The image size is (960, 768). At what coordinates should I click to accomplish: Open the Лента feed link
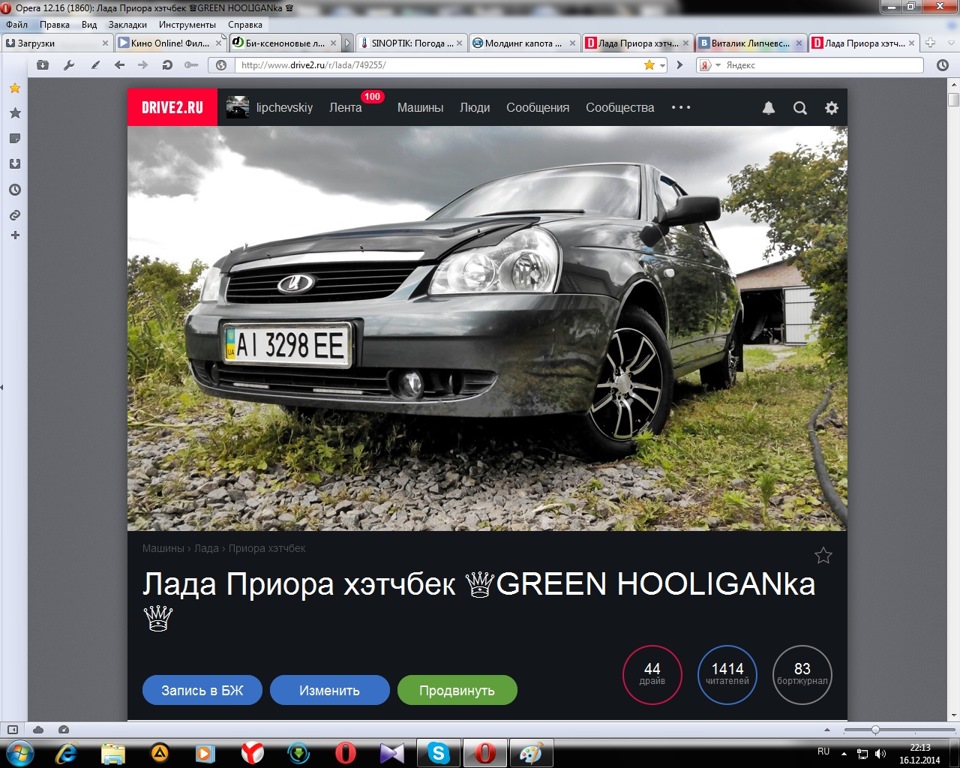(x=345, y=107)
